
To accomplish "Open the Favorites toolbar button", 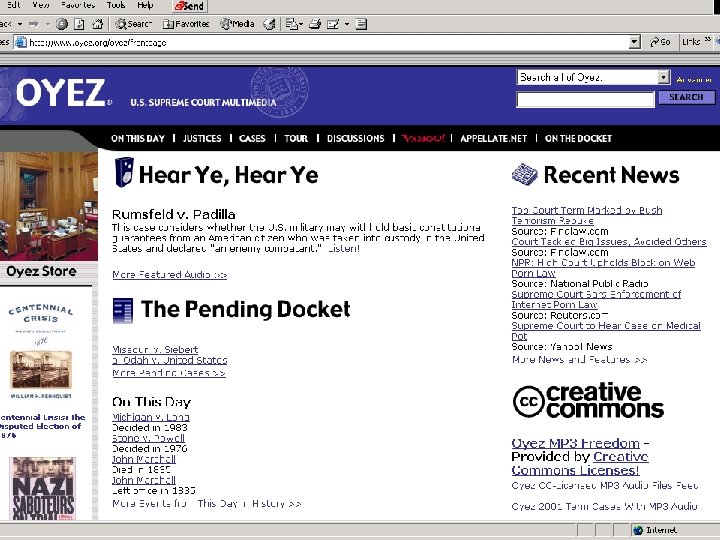I will point(186,24).
